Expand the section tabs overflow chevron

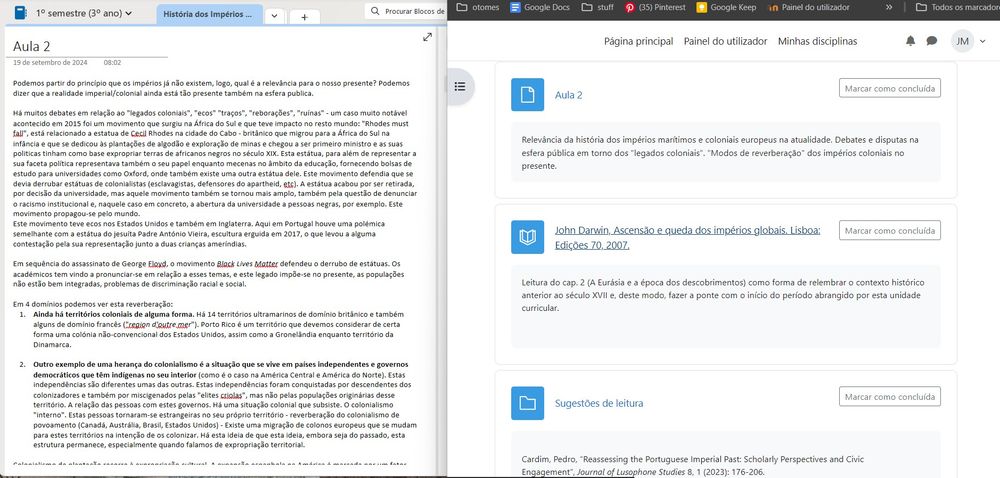click(275, 17)
